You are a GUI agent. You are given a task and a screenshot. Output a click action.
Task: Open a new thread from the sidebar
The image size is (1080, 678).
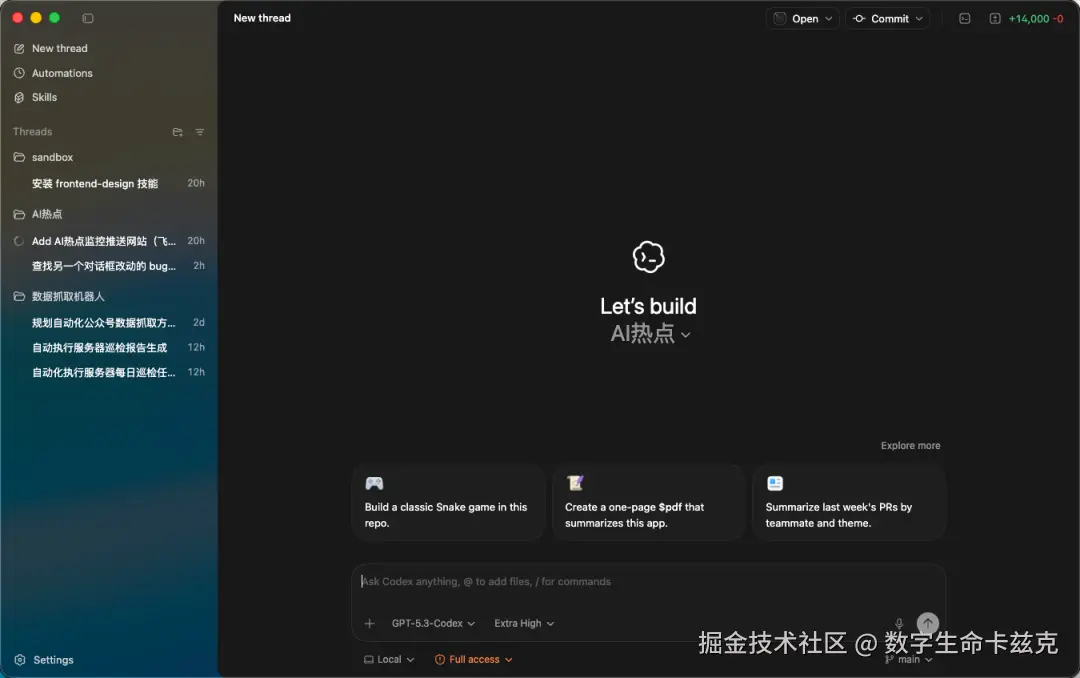click(60, 48)
